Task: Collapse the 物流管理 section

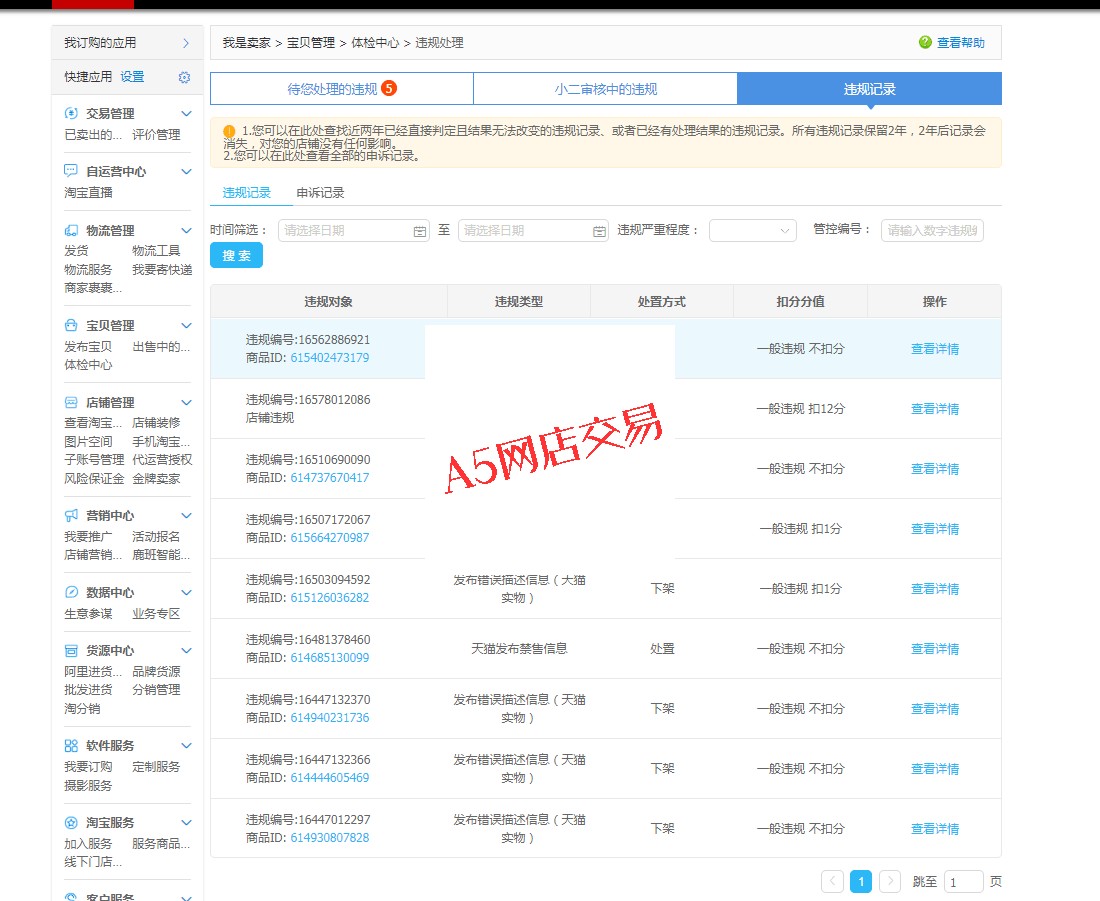Action: [x=187, y=230]
